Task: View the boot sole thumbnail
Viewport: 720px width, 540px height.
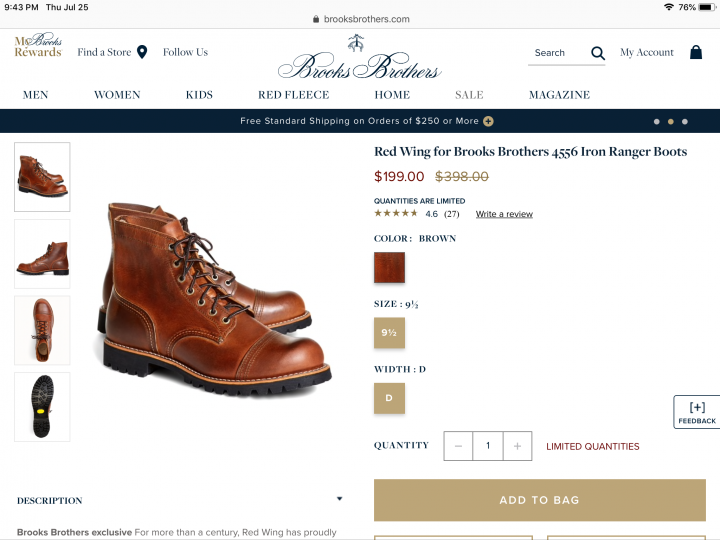Action: coord(42,406)
